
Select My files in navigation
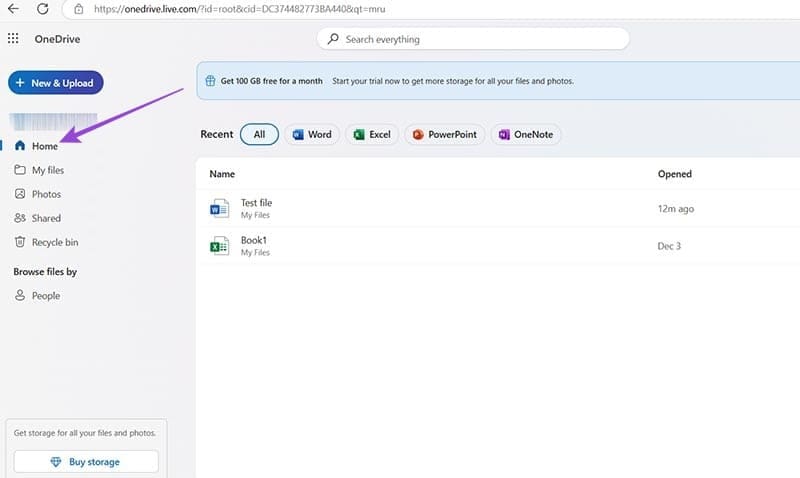pos(47,170)
